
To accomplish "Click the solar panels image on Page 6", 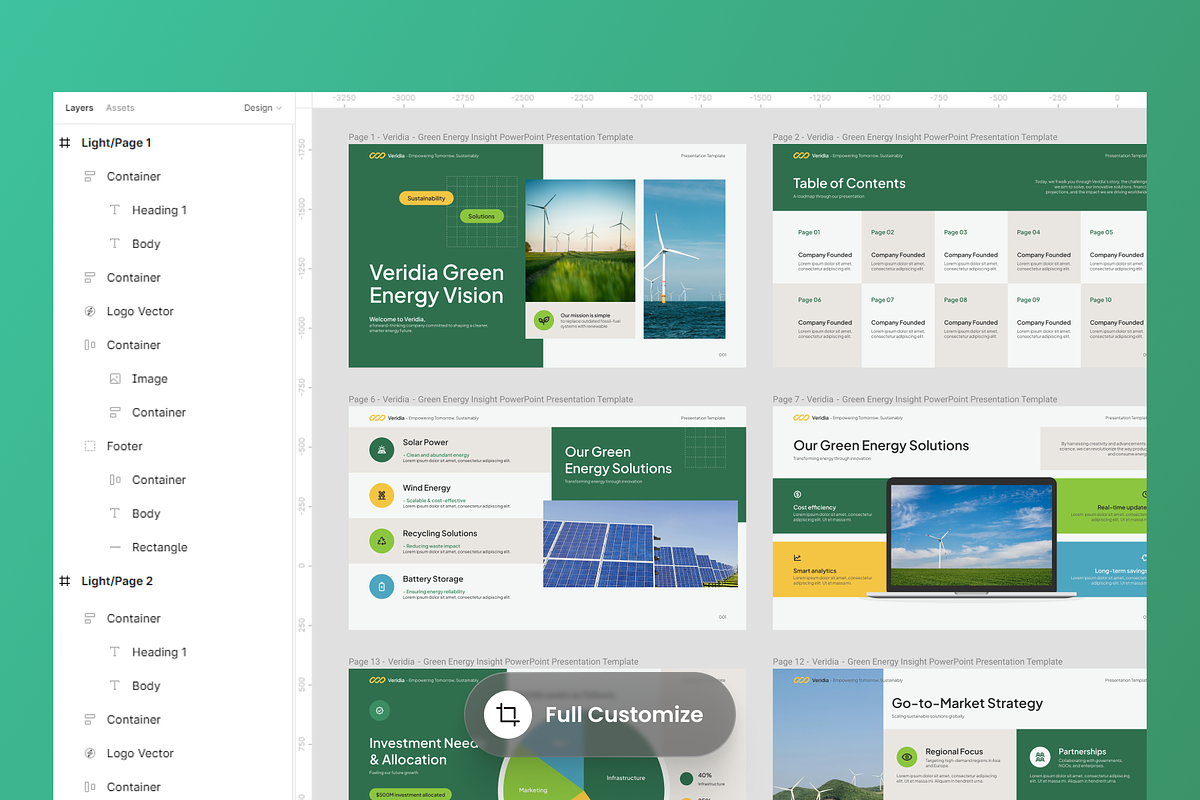I will tap(640, 544).
